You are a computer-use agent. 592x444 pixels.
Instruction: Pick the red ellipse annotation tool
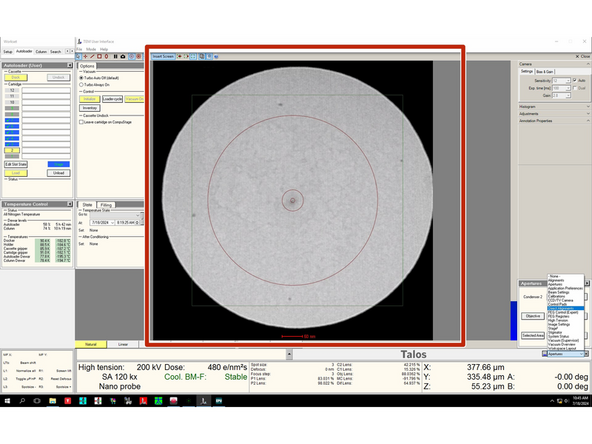click(106, 56)
